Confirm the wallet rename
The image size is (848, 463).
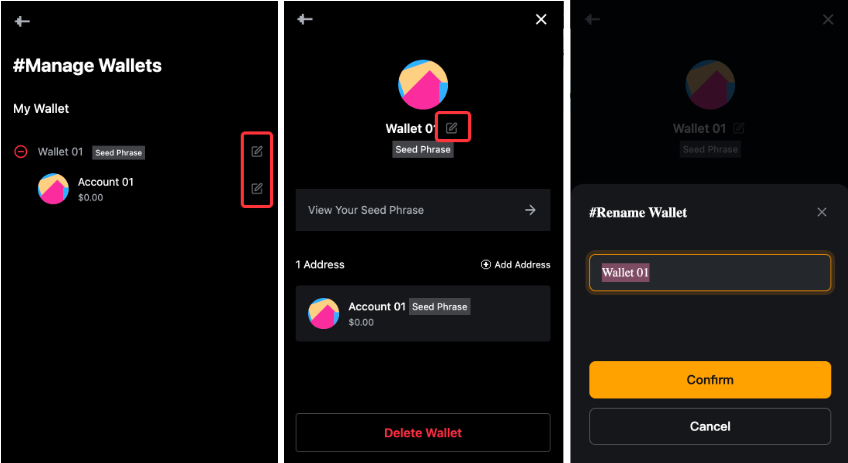(x=710, y=380)
